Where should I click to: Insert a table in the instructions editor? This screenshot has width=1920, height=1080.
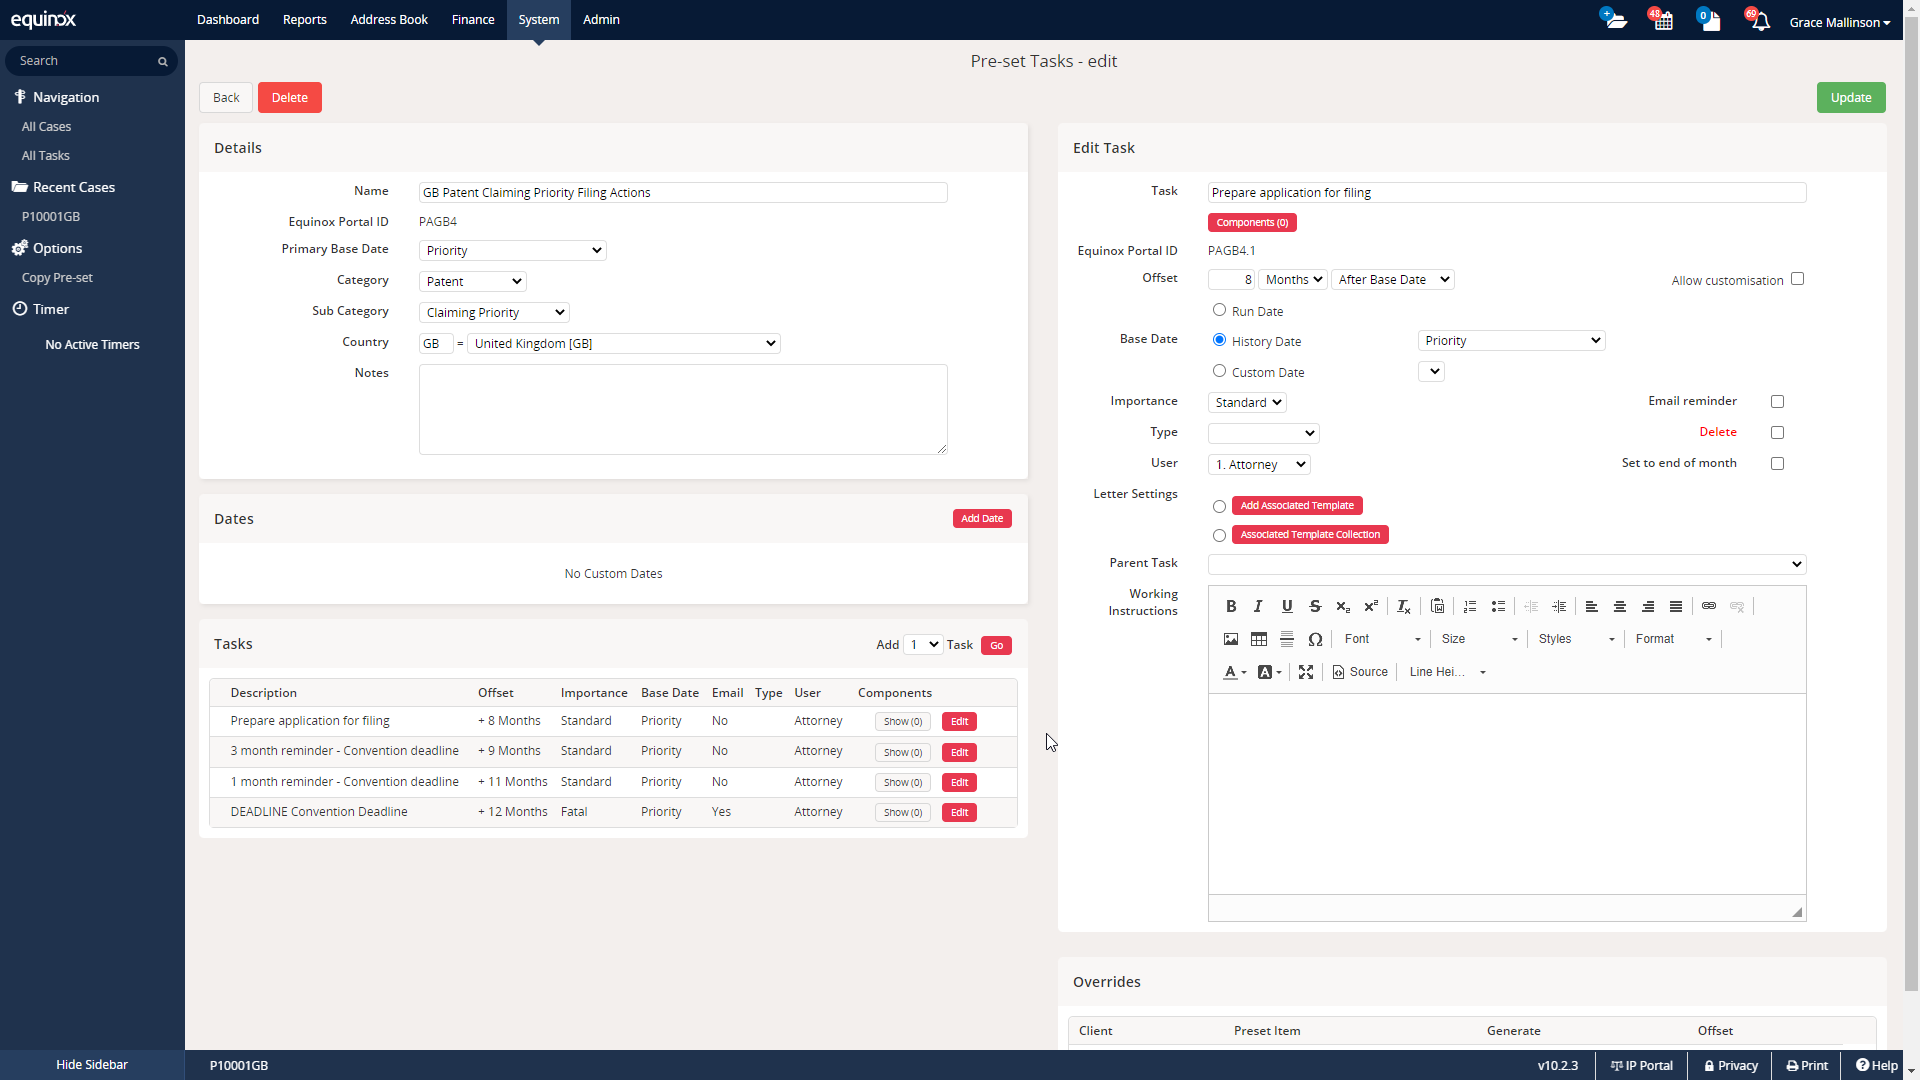(x=1258, y=639)
